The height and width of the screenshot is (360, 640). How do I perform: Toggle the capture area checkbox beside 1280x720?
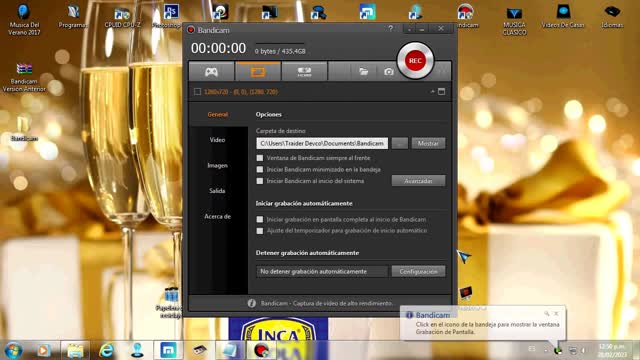coord(197,91)
